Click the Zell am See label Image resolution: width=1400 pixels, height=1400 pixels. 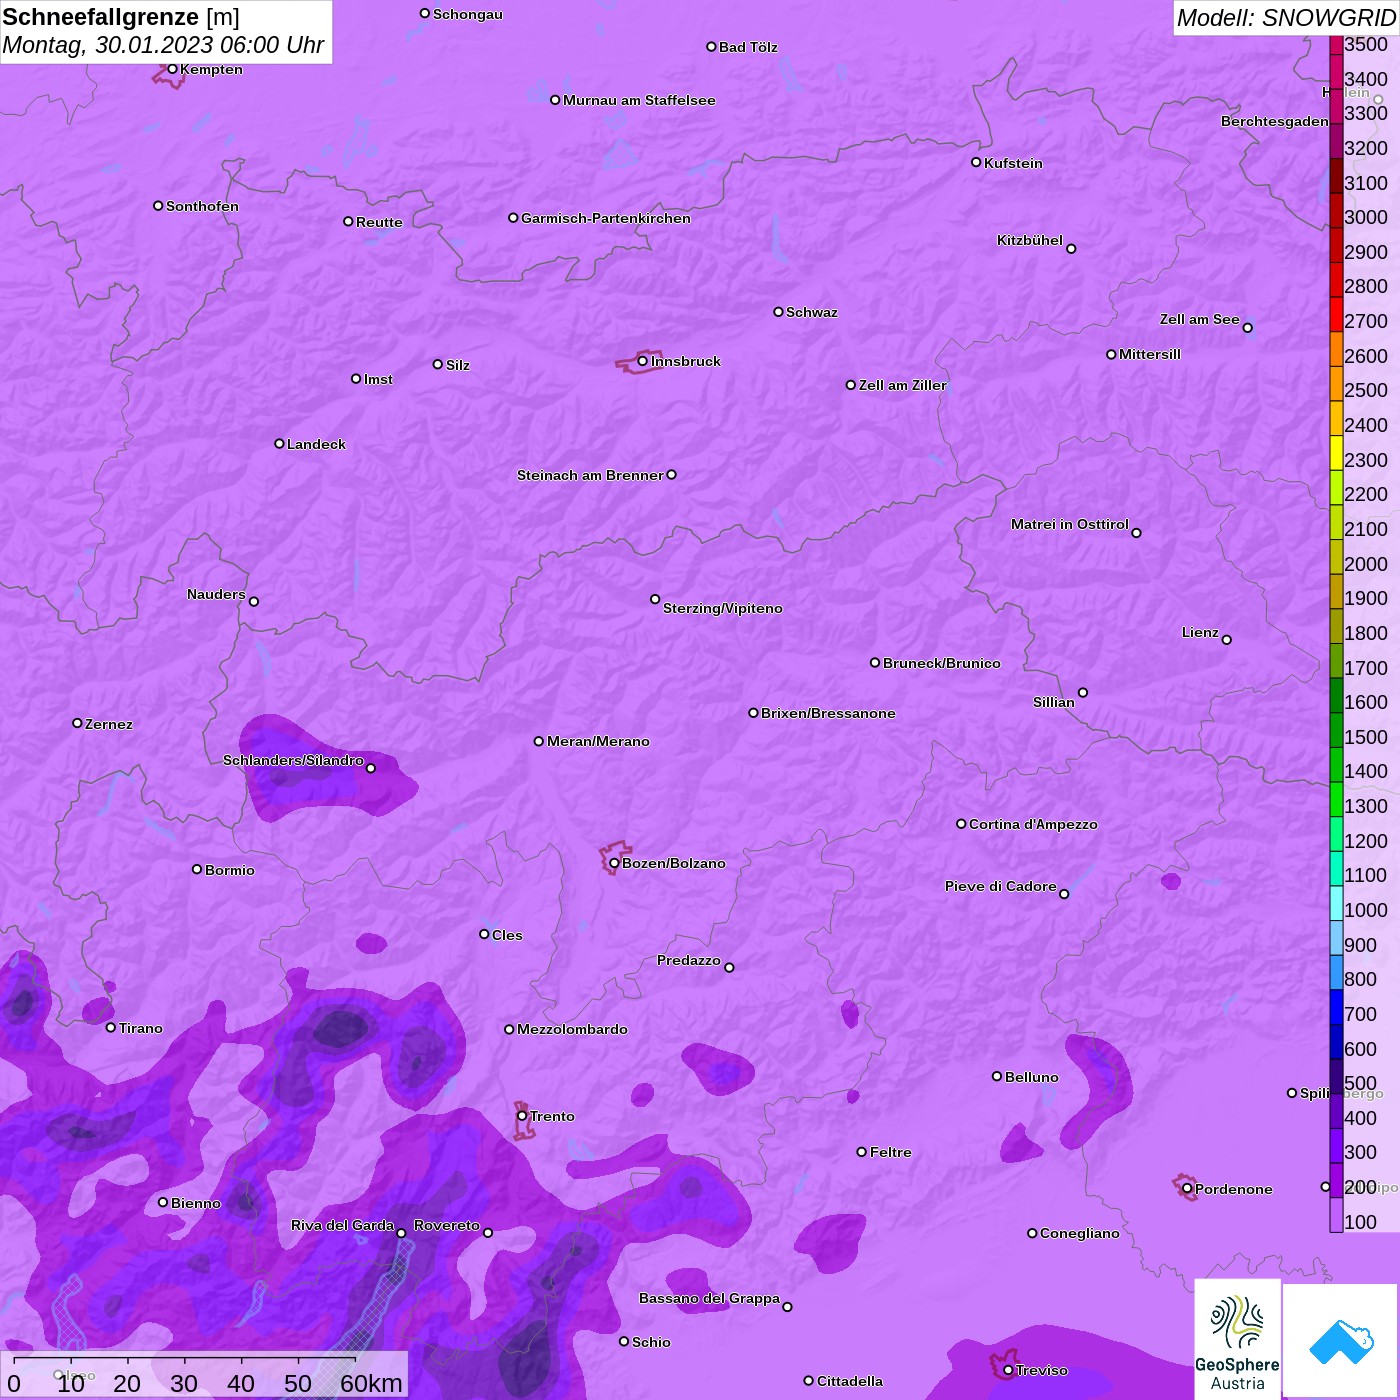tap(1200, 319)
